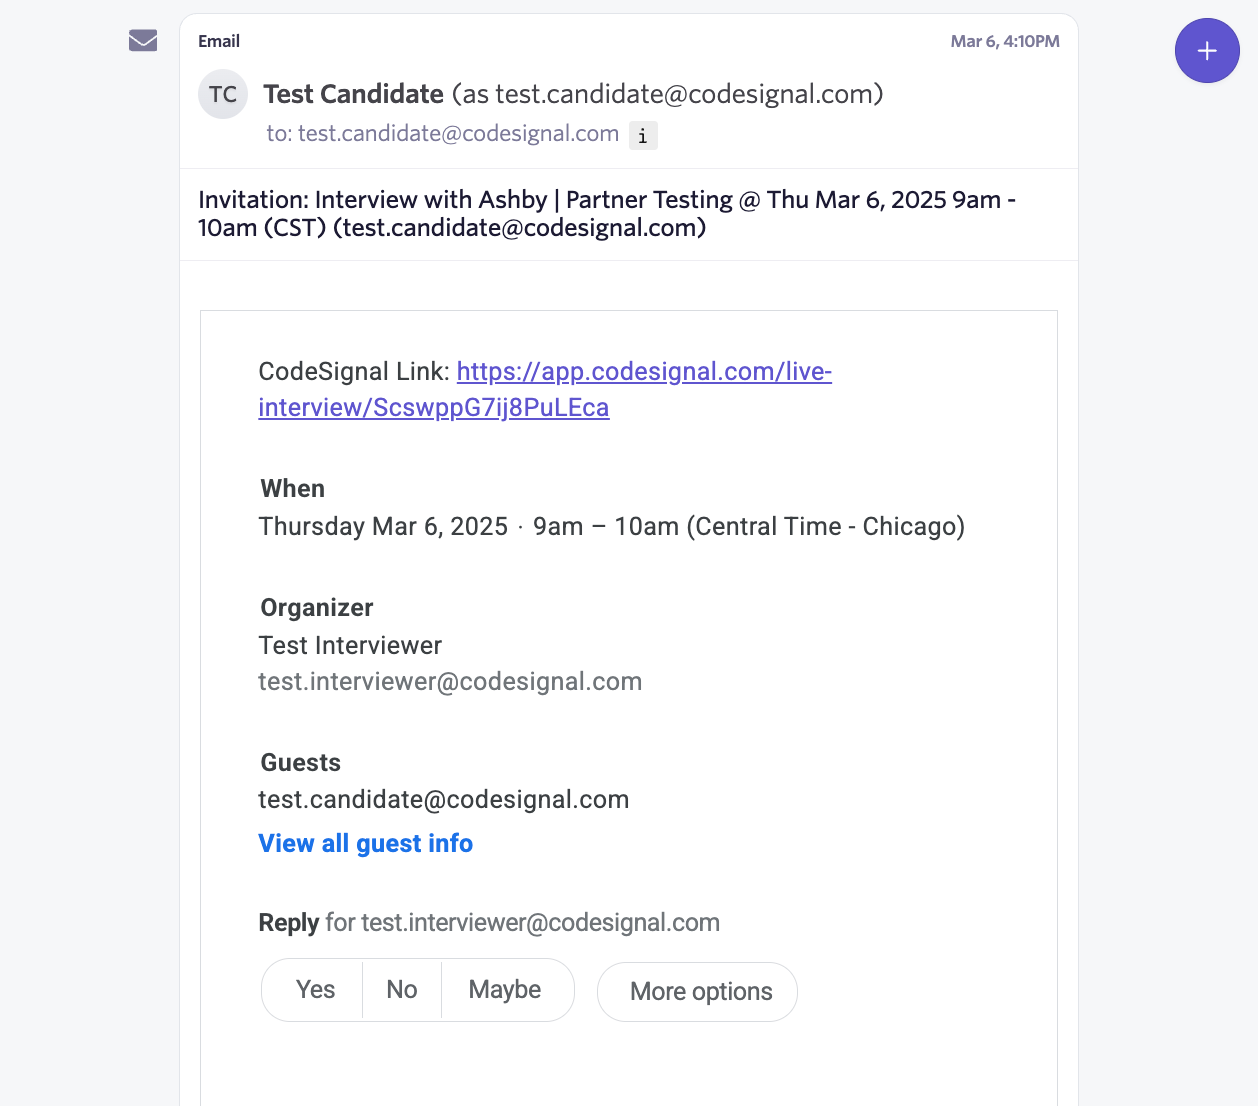Open More options for the reply
1258x1106 pixels.
[700, 991]
